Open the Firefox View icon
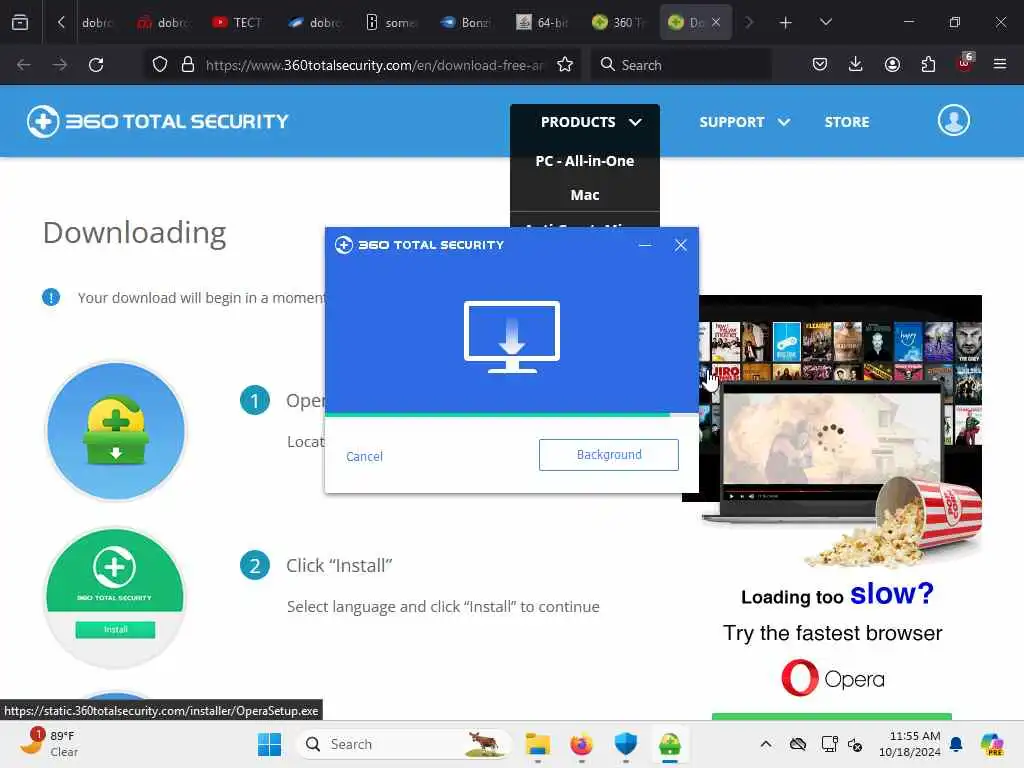This screenshot has height=768, width=1024. tap(20, 22)
